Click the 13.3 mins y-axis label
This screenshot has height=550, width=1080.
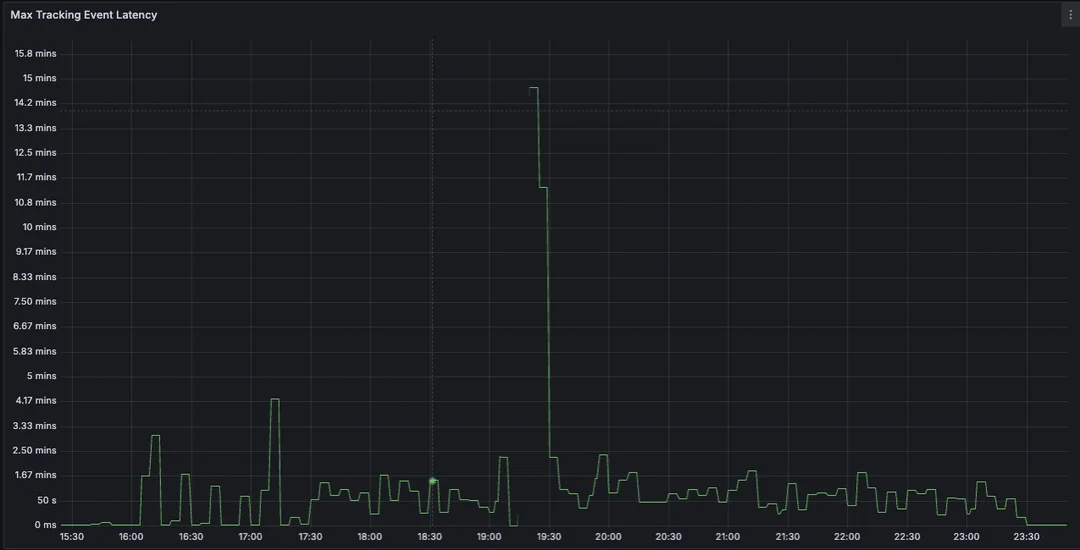point(36,128)
